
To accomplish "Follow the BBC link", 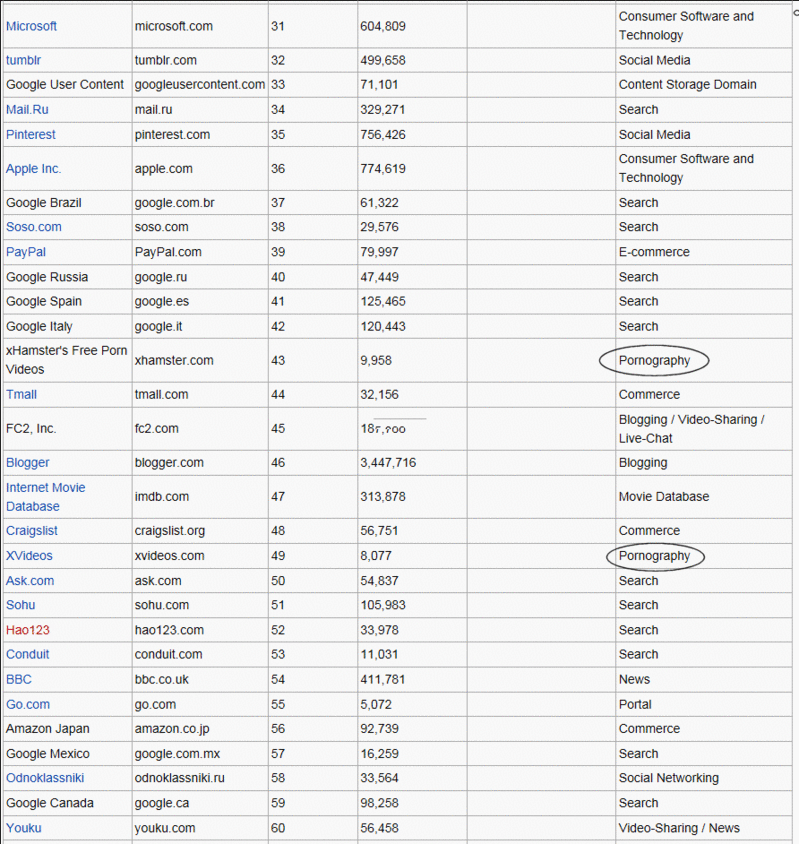I will 19,680.
